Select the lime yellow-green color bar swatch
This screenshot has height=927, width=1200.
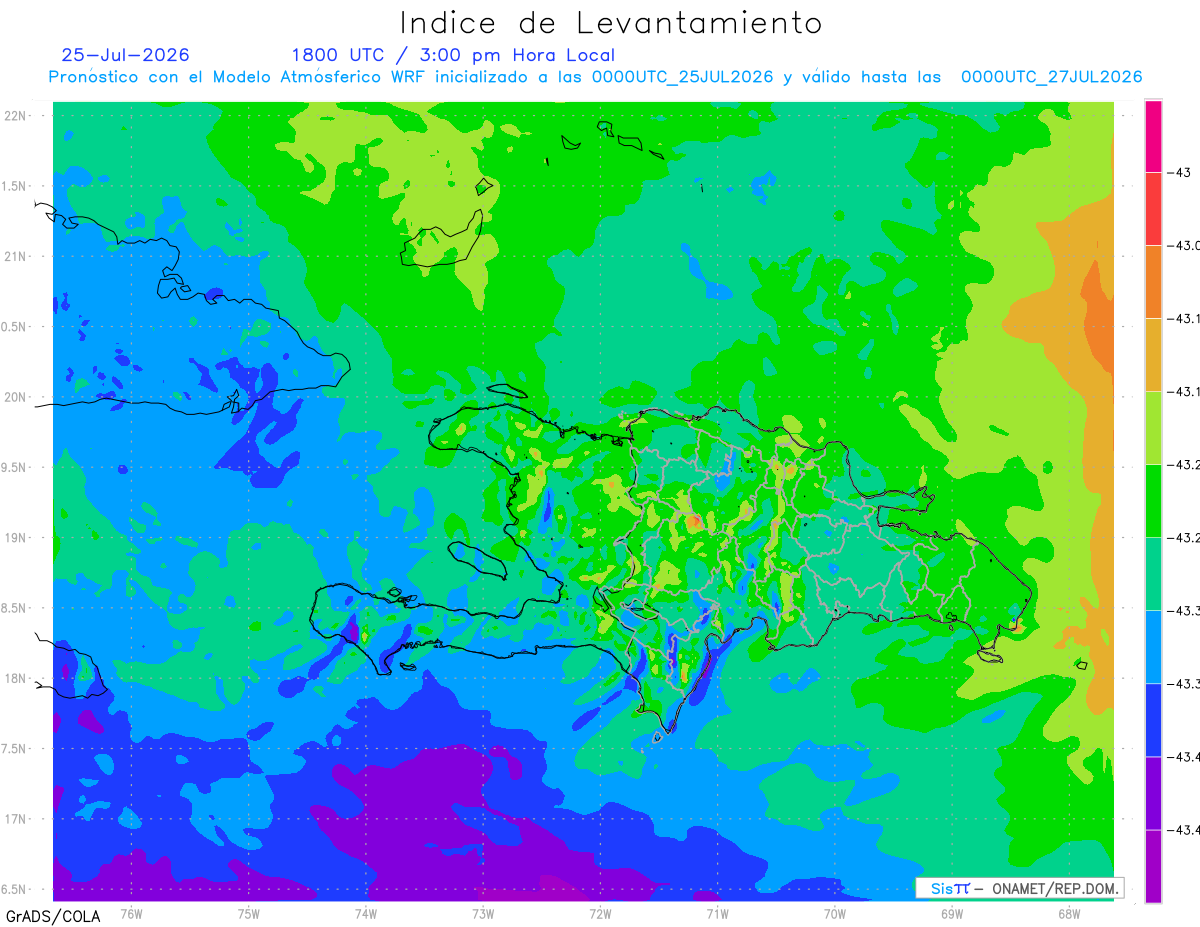pos(1153,428)
